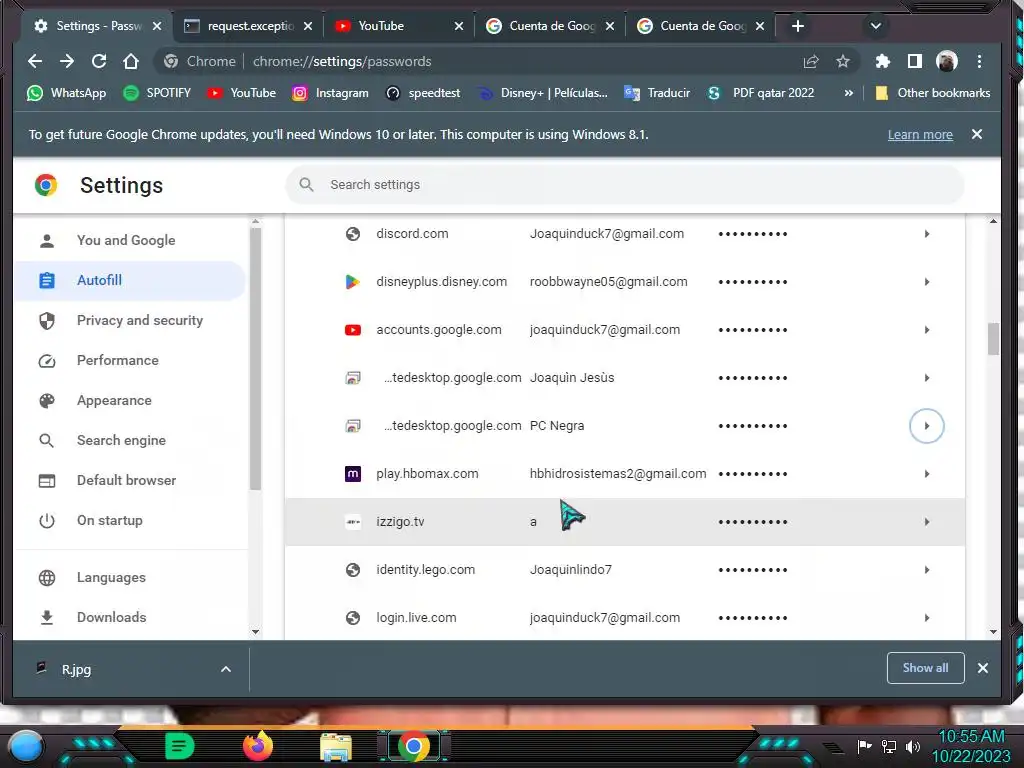
Task: Click the play.hbomax.com site link
Action: click(x=427, y=473)
